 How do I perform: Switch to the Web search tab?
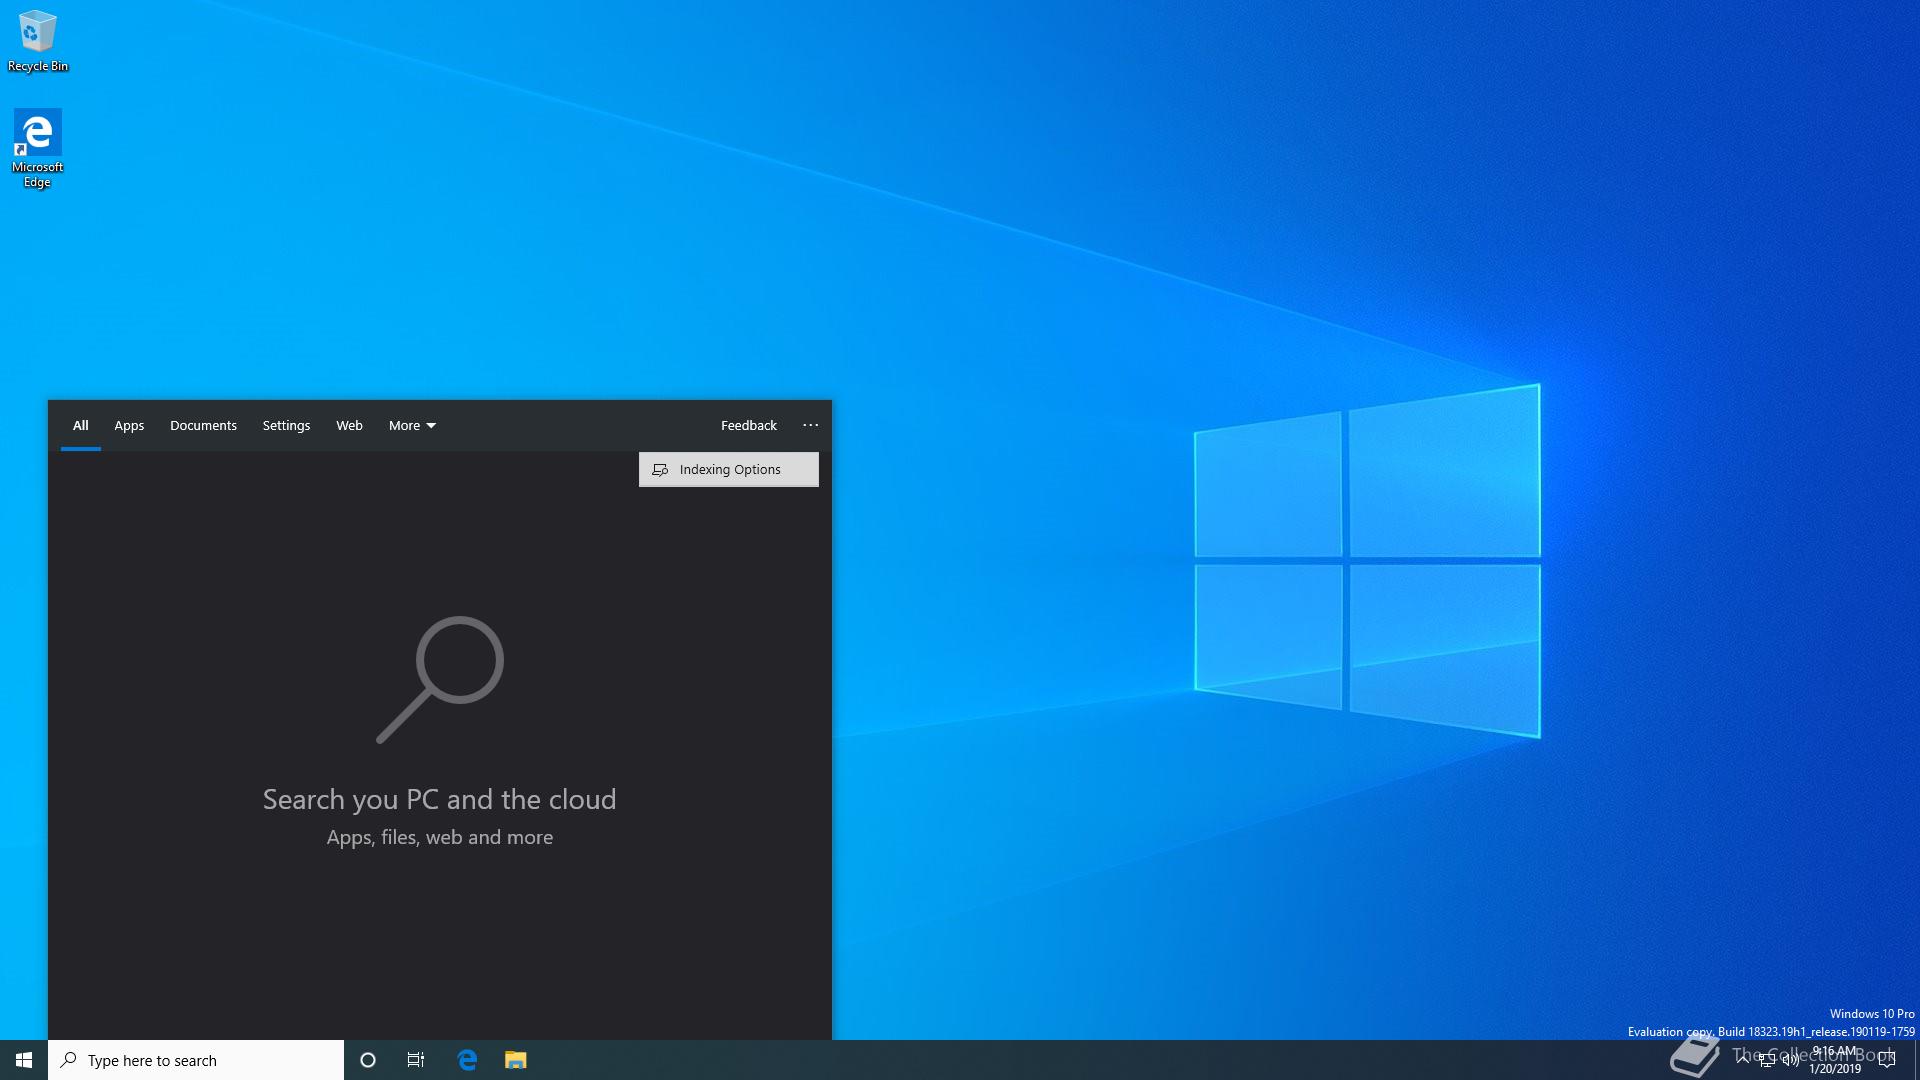point(349,425)
